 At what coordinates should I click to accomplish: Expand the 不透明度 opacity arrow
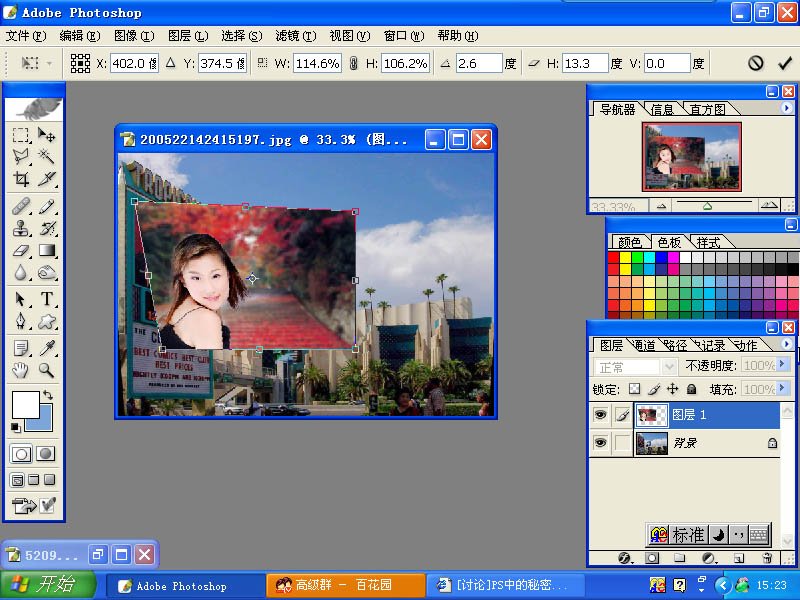(x=784, y=367)
